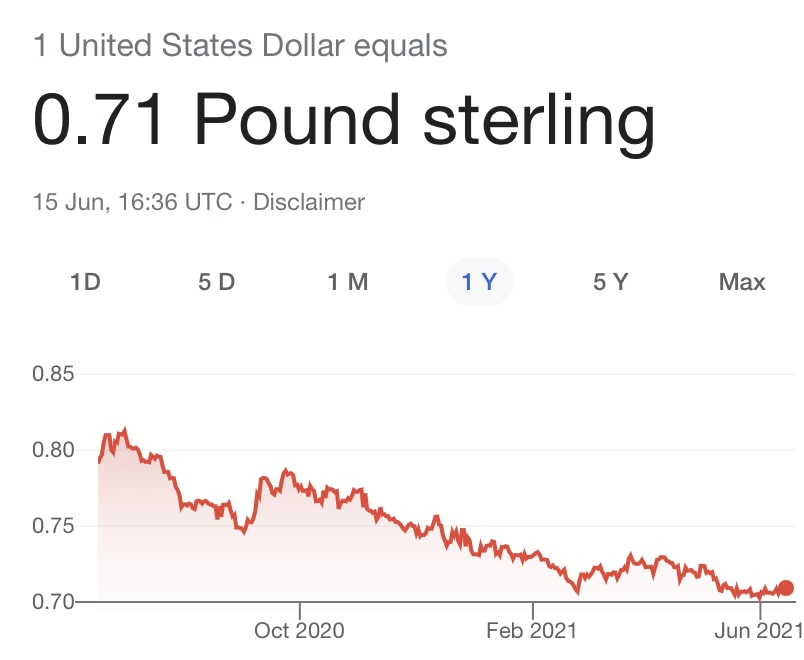The width and height of the screenshot is (804, 660).
Task: Switch to the 5 Y range
Action: coord(610,282)
